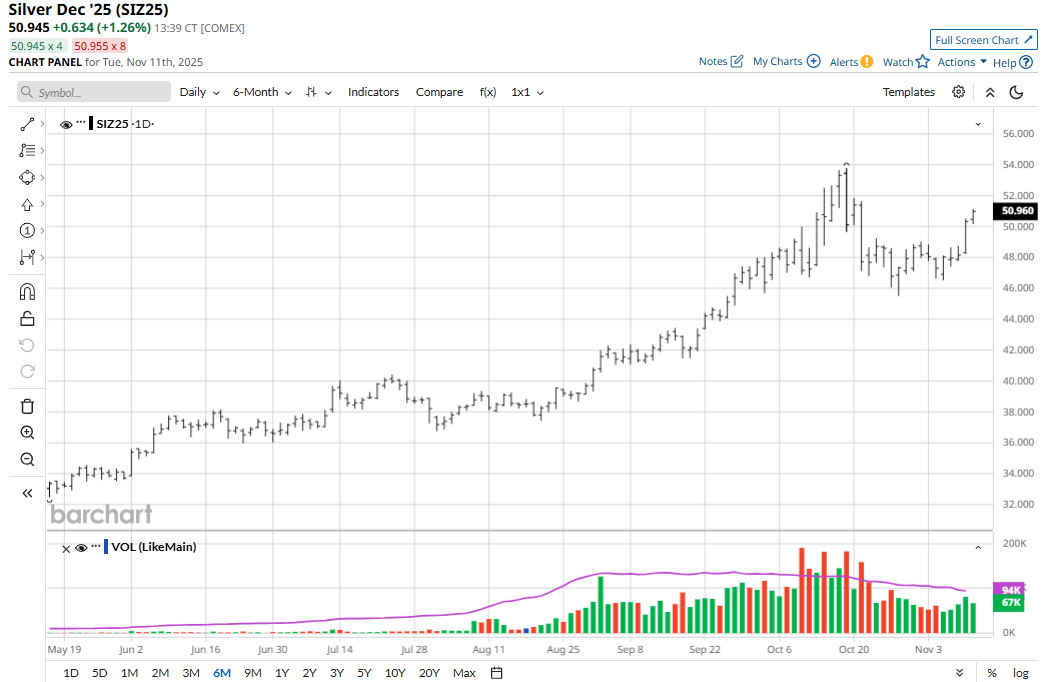Open the numbered marker tool
1057x682 pixels.
(x=27, y=230)
